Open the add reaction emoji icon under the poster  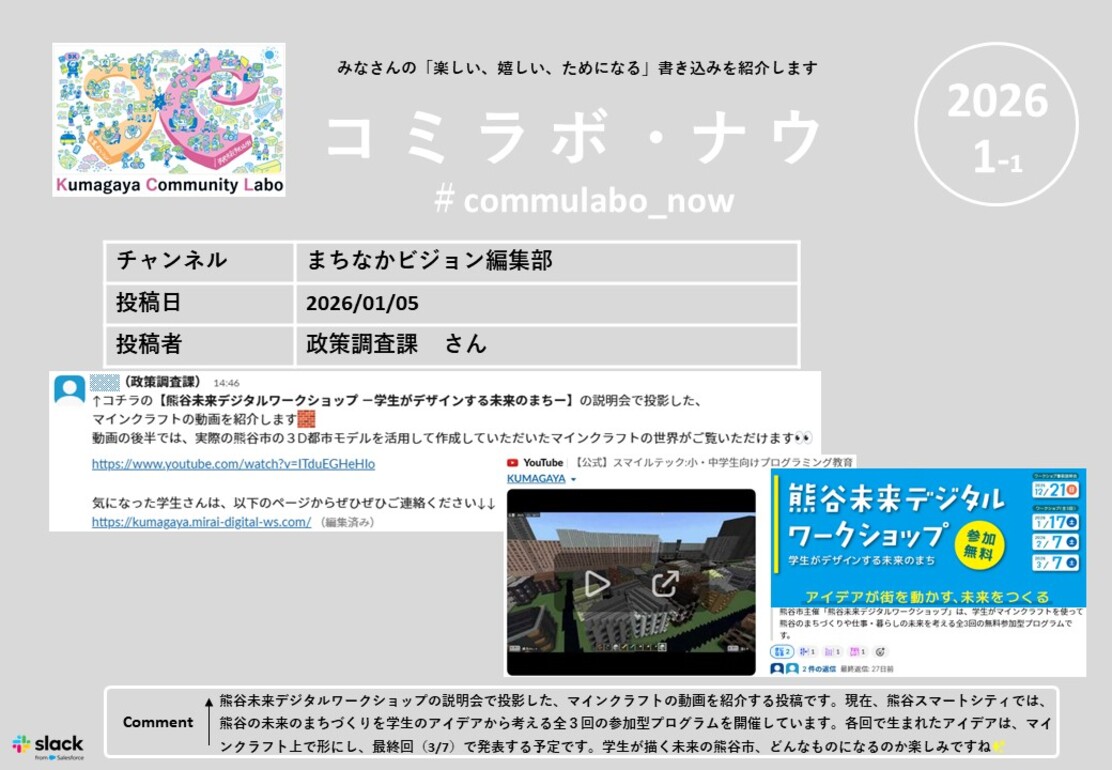[x=880, y=650]
